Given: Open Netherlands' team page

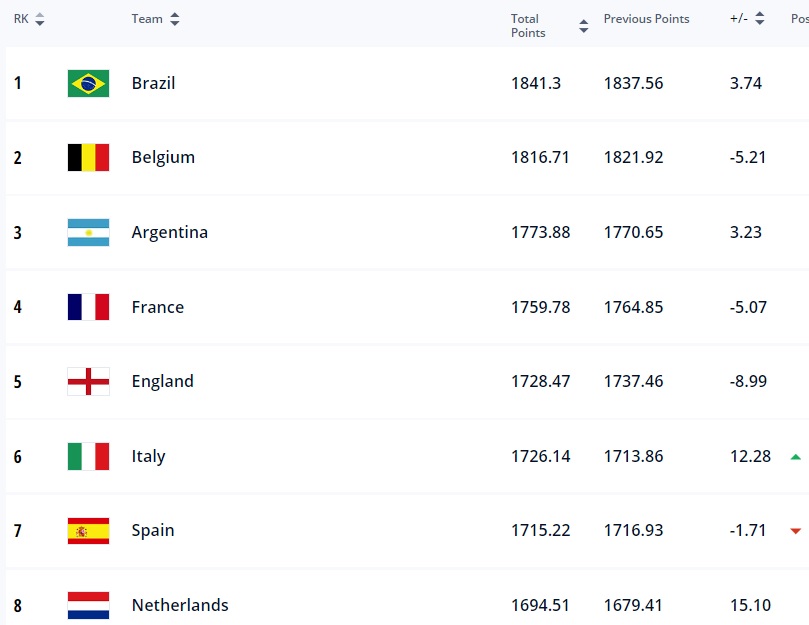Looking at the screenshot, I should click(x=179, y=605).
